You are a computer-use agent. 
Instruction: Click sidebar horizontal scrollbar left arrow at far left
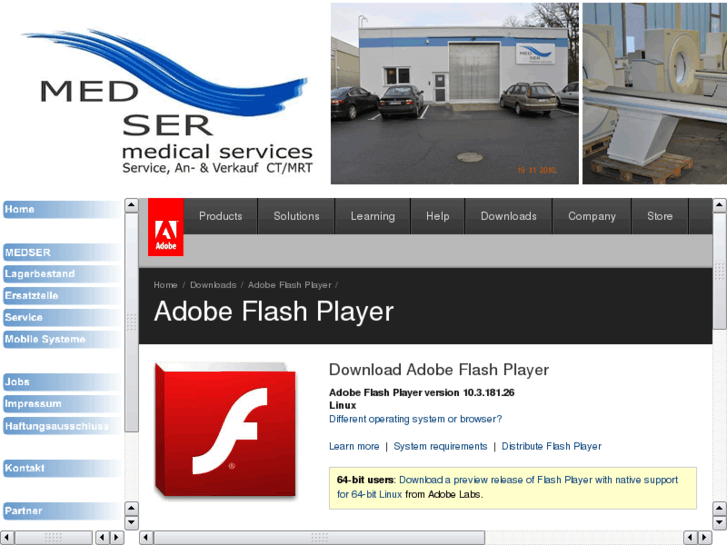point(7,538)
